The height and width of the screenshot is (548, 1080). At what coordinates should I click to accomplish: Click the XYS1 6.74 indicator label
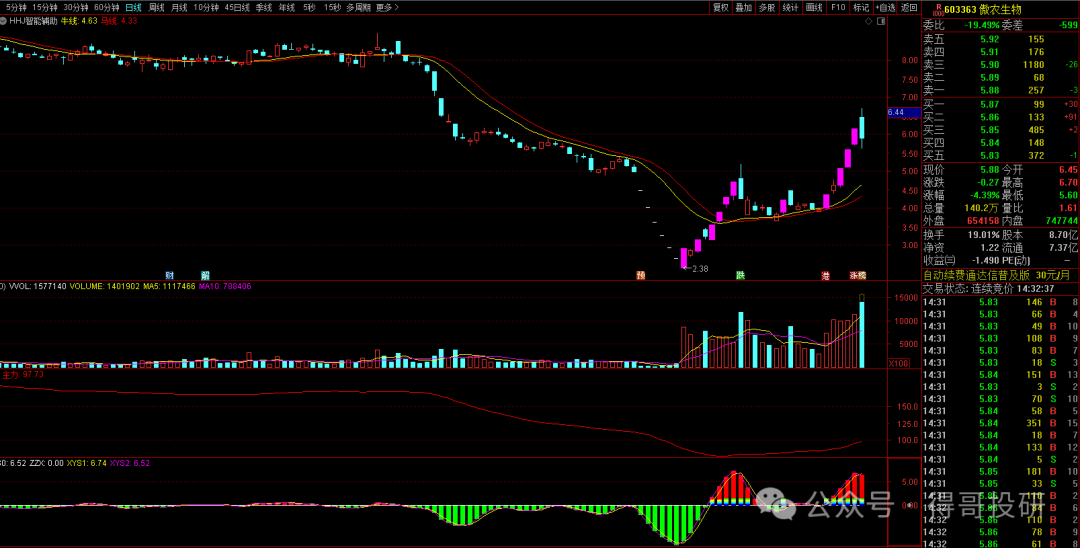[87, 463]
